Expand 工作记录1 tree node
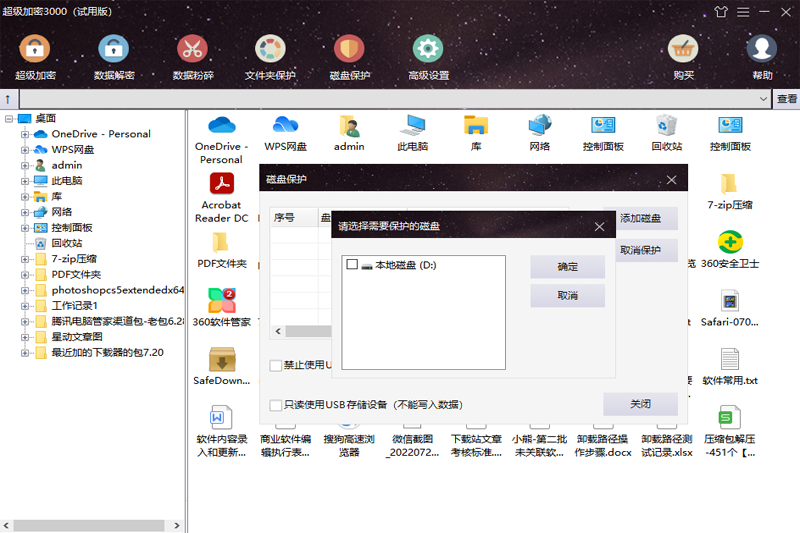This screenshot has height=533, width=800. [24, 306]
